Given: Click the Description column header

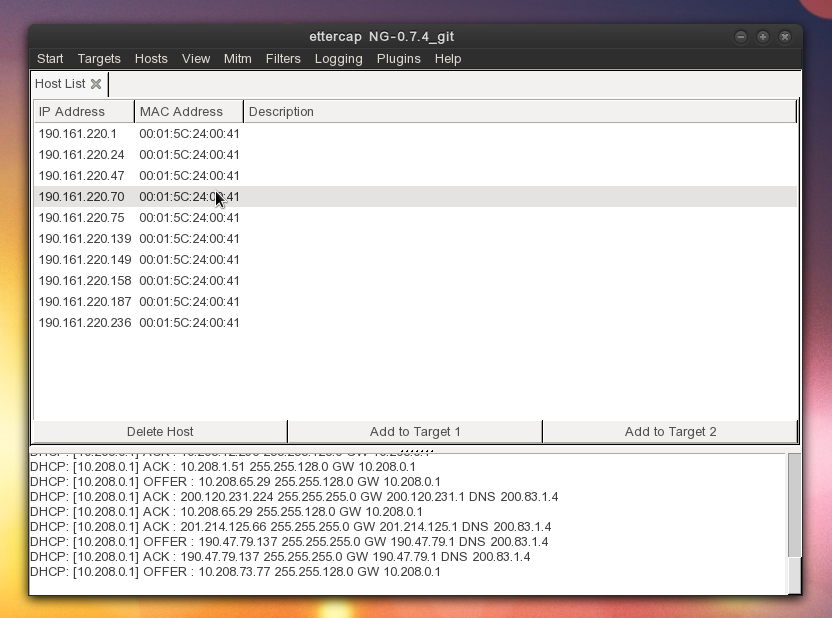Looking at the screenshot, I should click(x=520, y=111).
